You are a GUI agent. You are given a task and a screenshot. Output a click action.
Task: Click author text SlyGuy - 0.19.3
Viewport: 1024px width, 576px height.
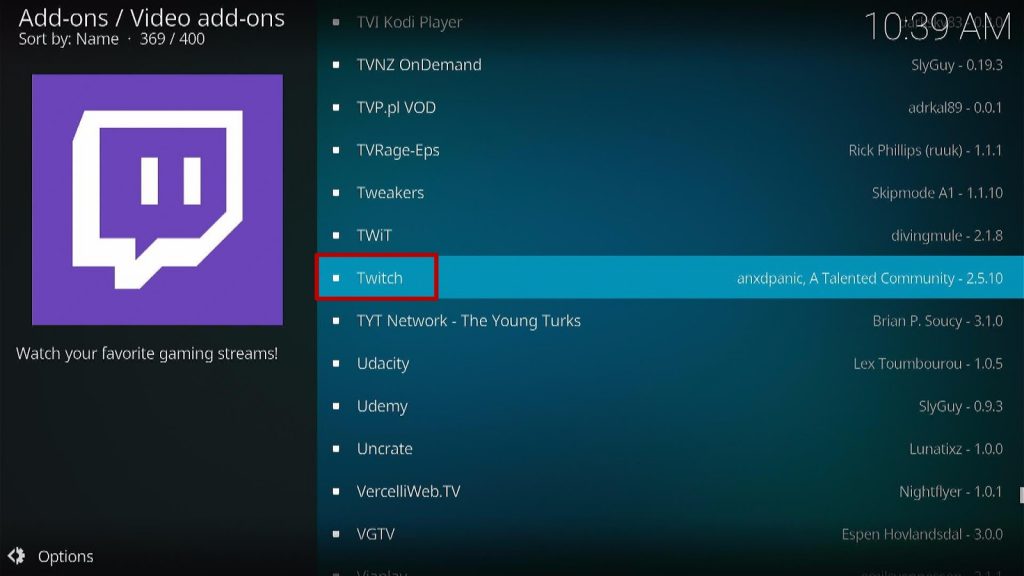(957, 65)
